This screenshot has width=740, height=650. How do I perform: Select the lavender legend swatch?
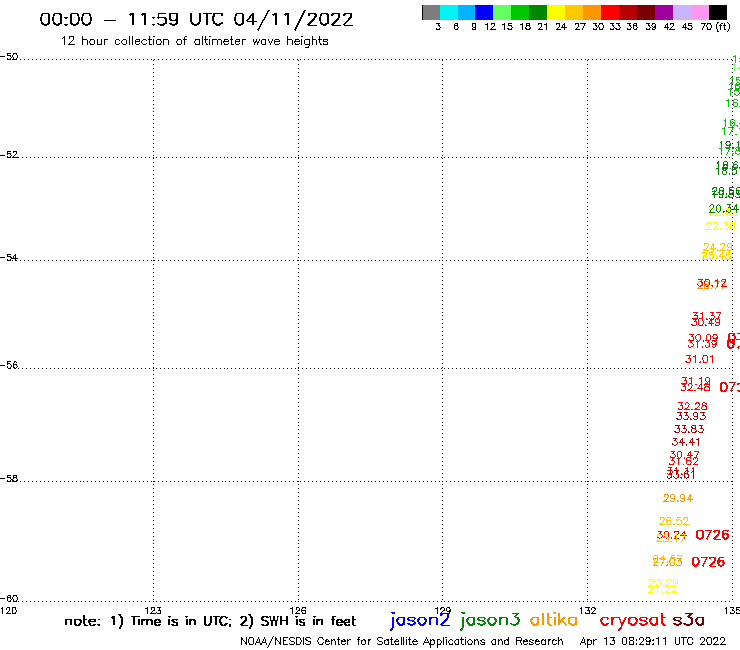[681, 12]
